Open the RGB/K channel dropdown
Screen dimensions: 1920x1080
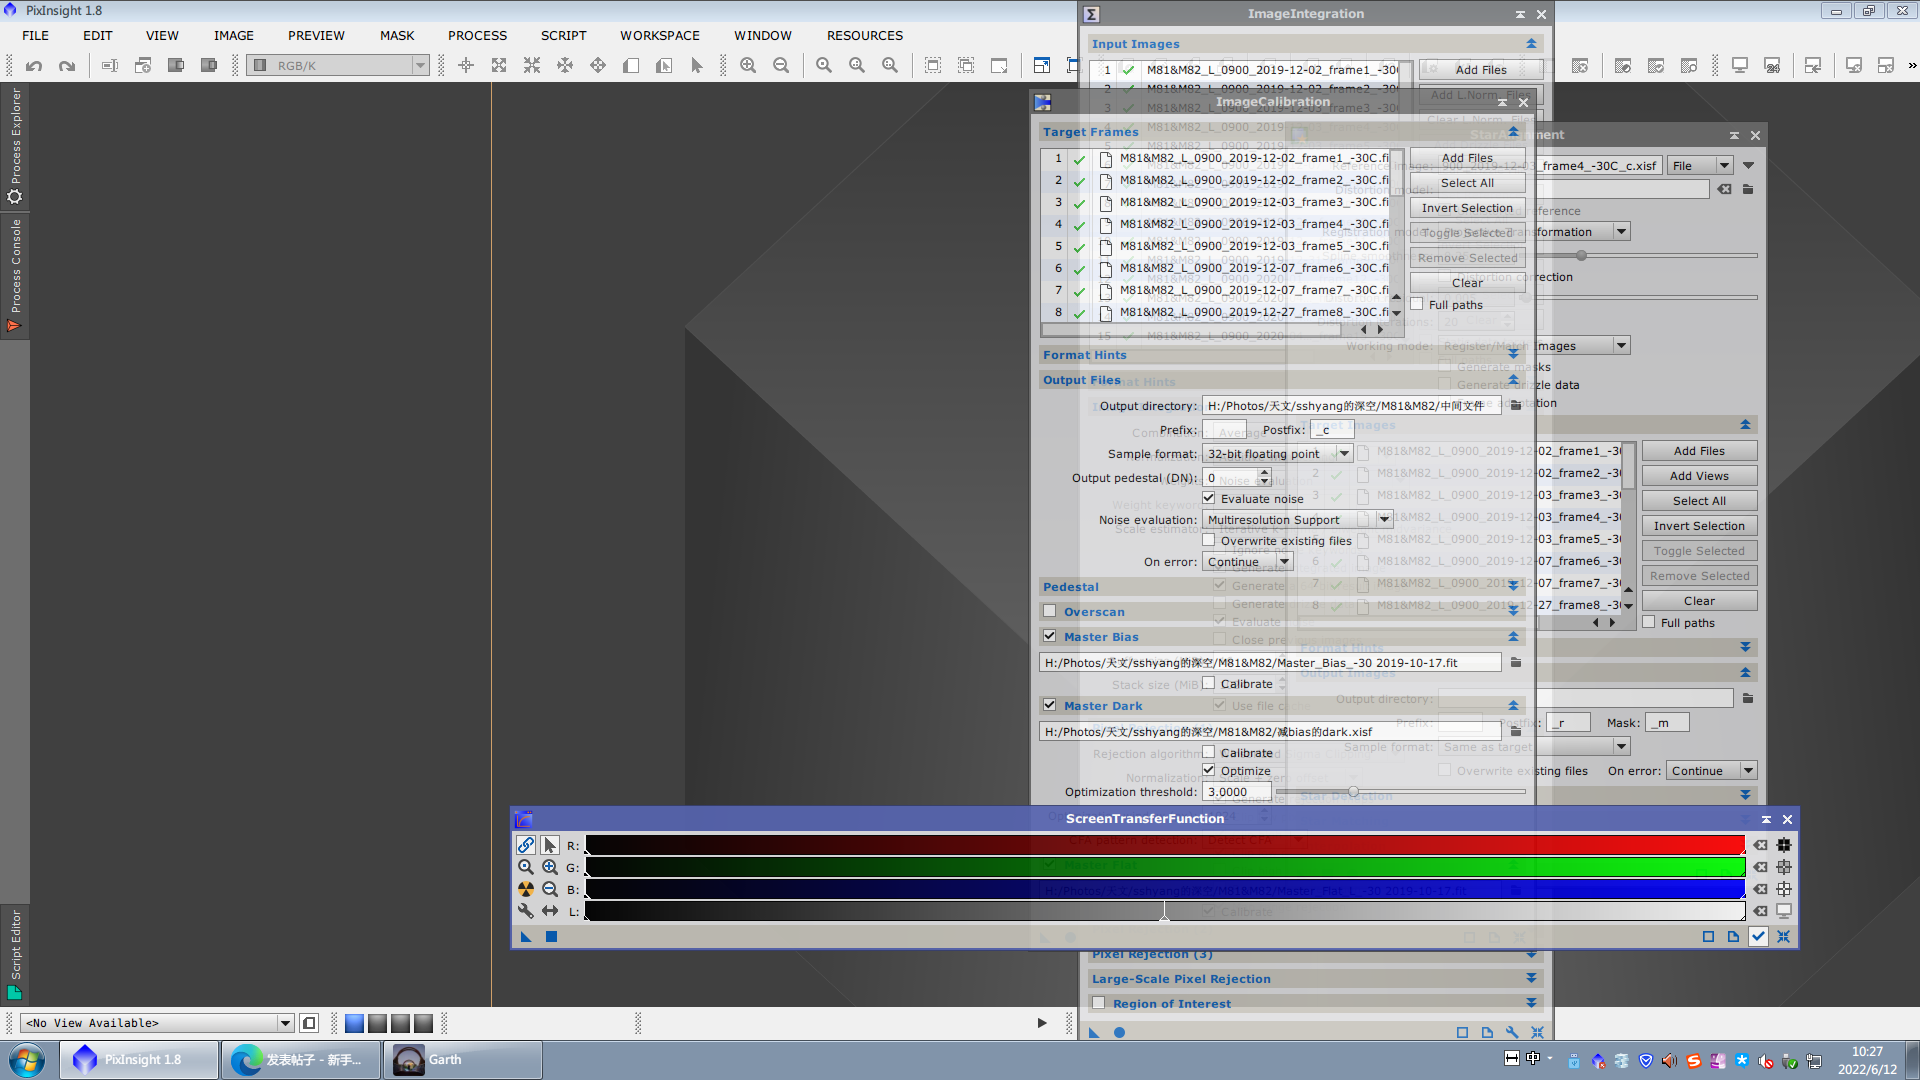(x=339, y=66)
